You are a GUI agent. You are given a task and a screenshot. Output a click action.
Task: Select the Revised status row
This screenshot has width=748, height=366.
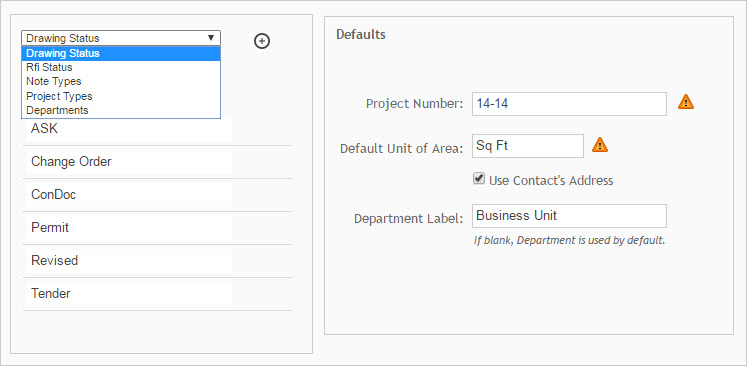[157, 261]
